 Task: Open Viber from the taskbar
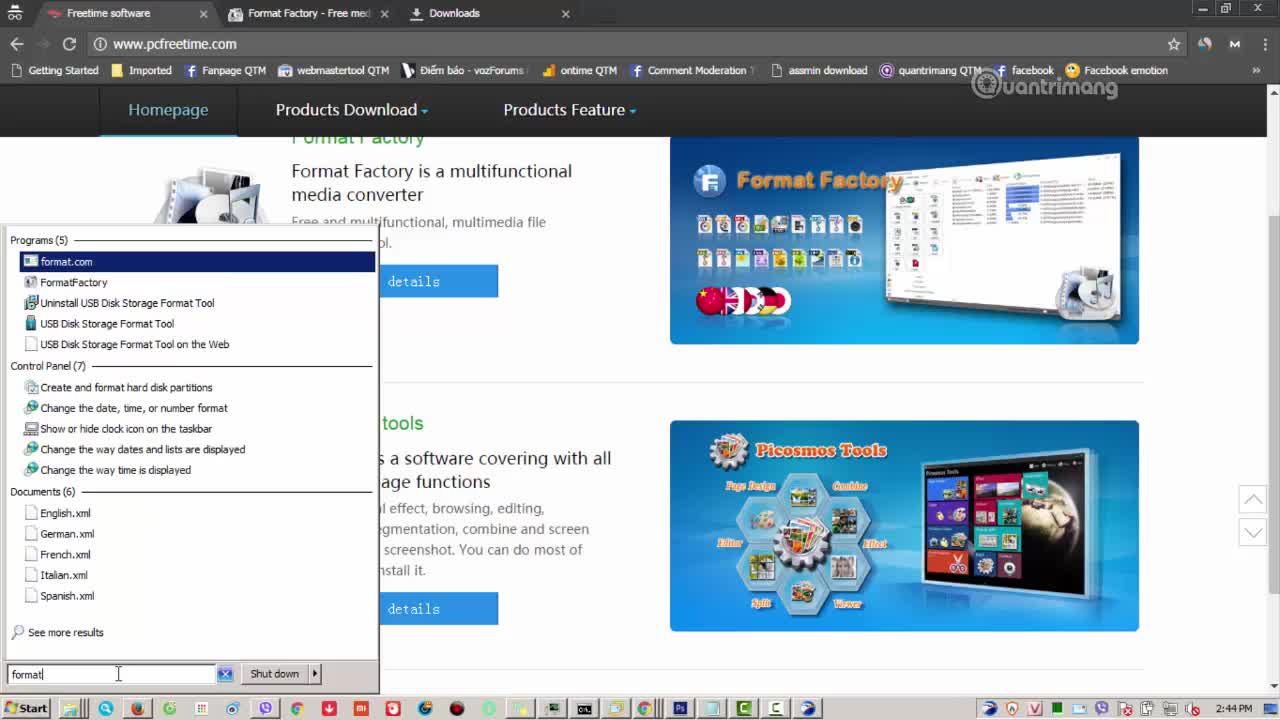click(x=265, y=708)
